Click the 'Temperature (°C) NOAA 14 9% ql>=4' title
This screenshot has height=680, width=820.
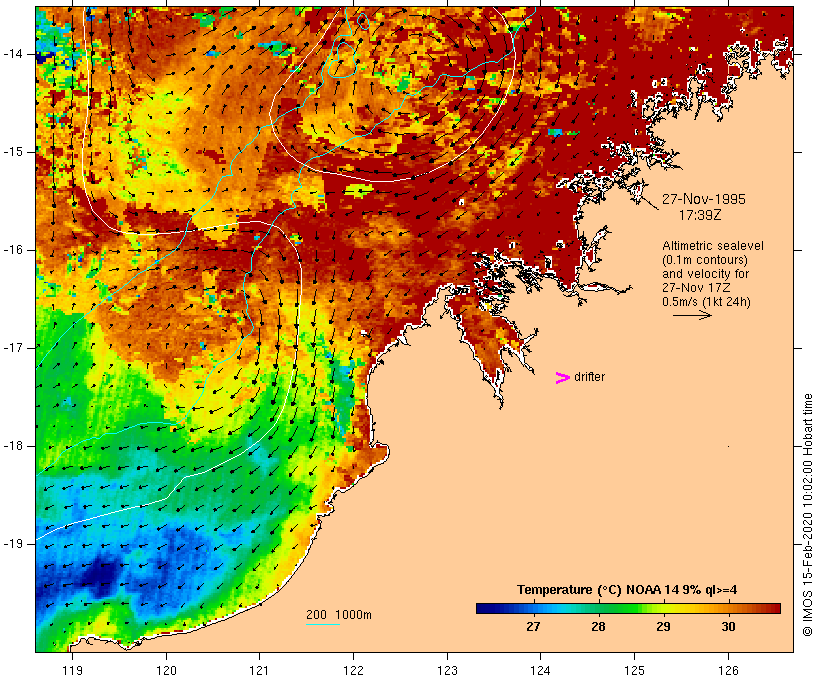pyautogui.click(x=627, y=590)
